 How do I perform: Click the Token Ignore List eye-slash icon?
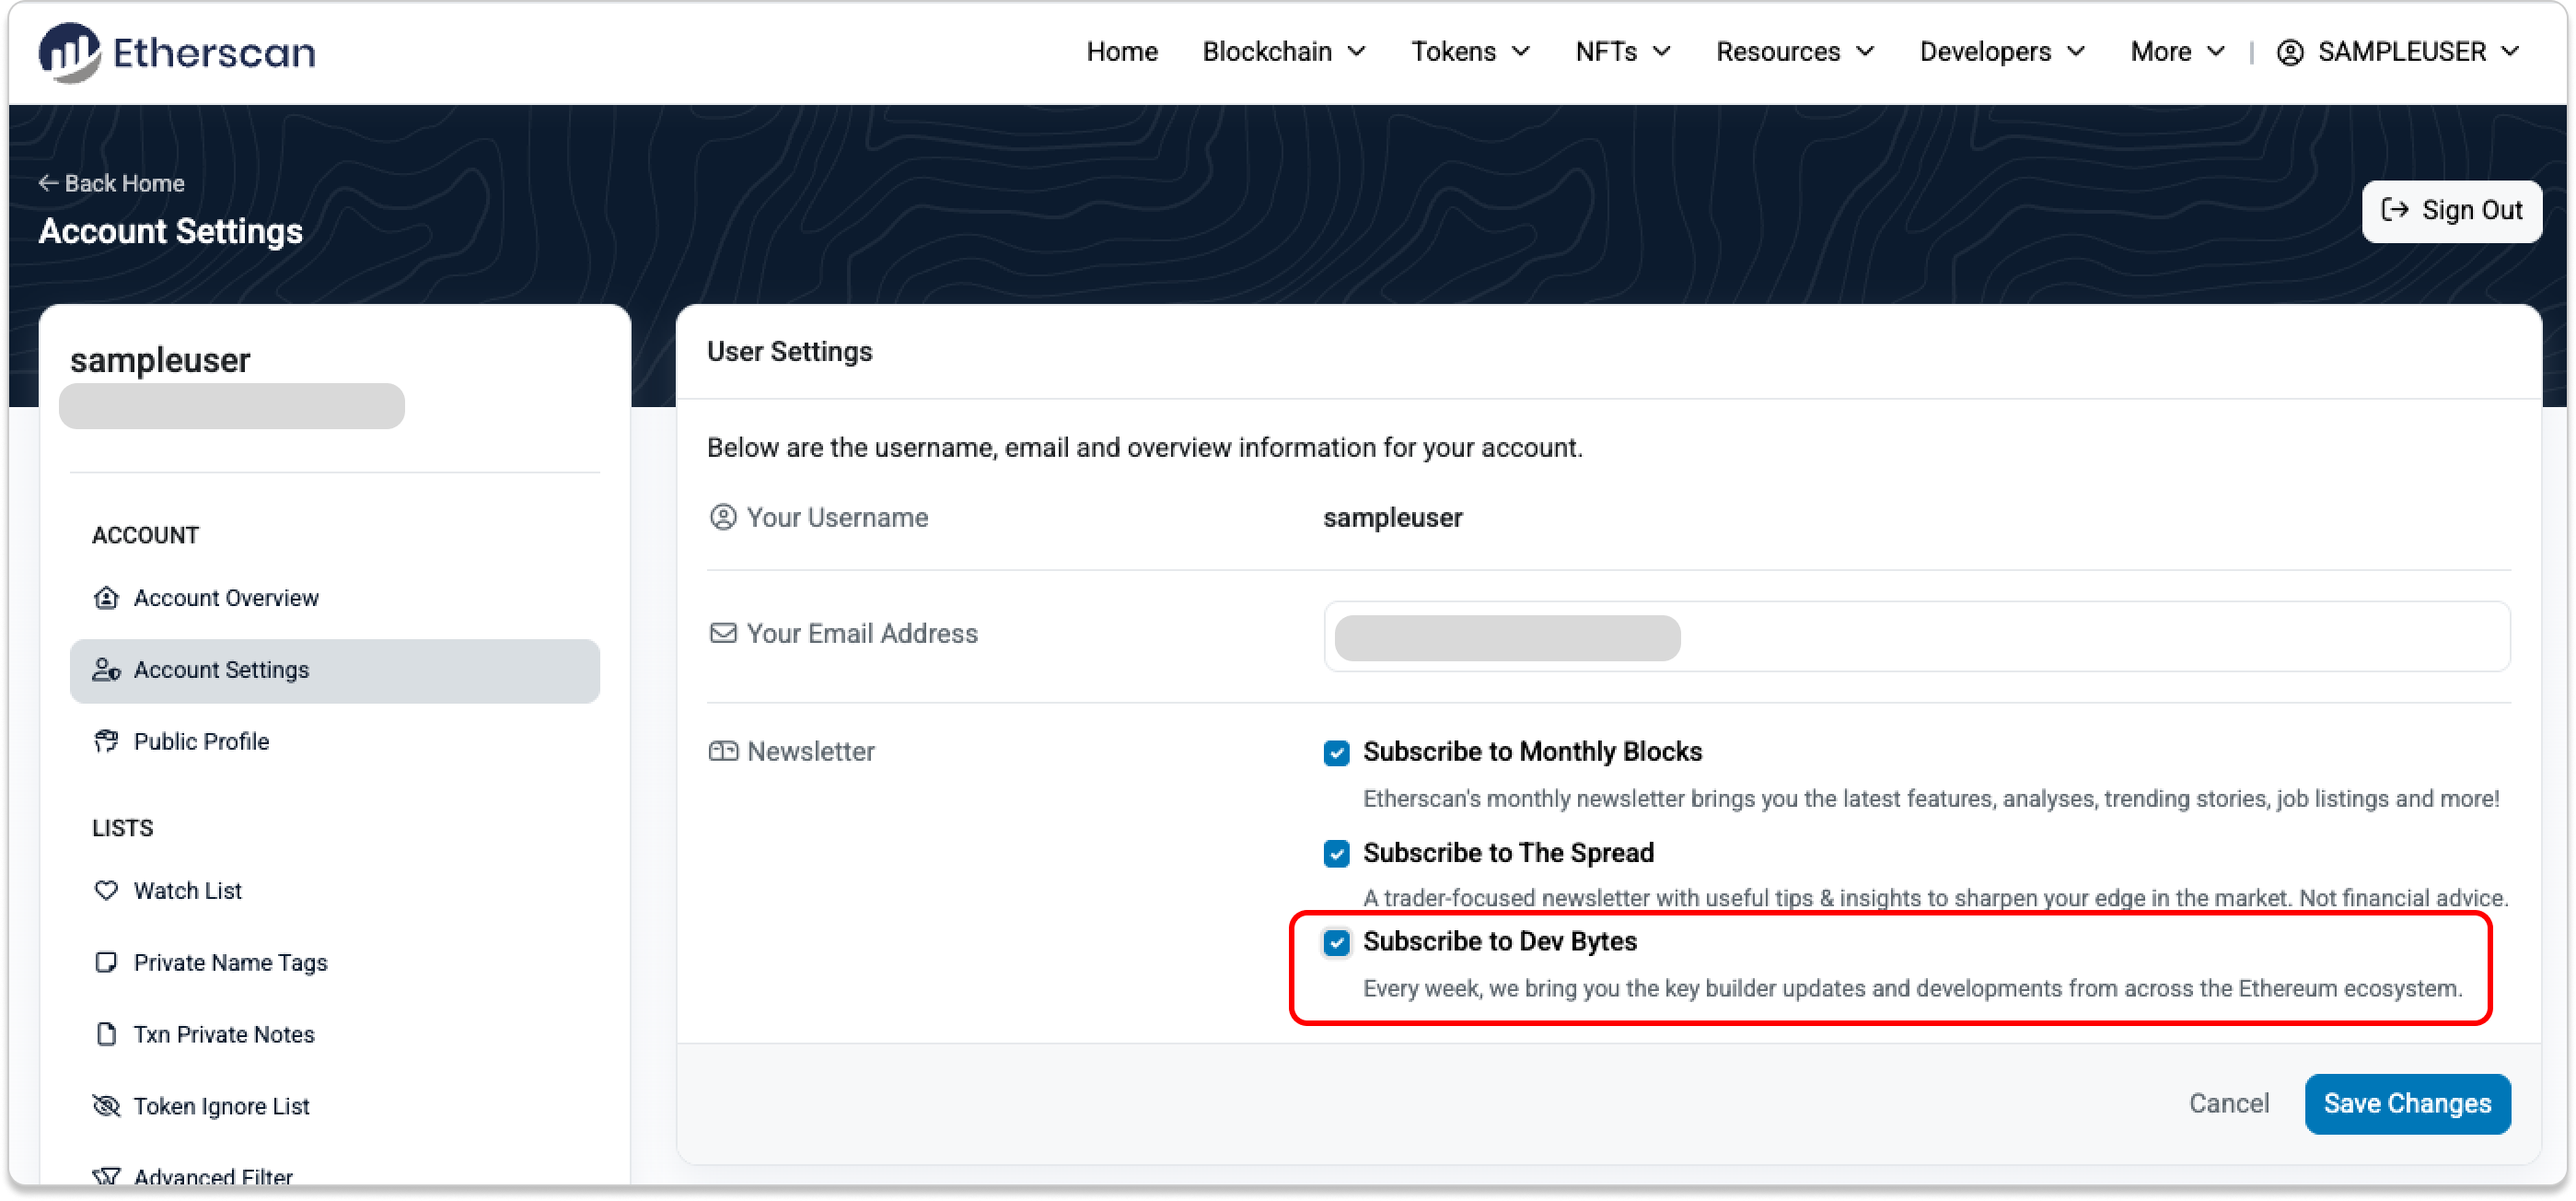click(x=106, y=1107)
